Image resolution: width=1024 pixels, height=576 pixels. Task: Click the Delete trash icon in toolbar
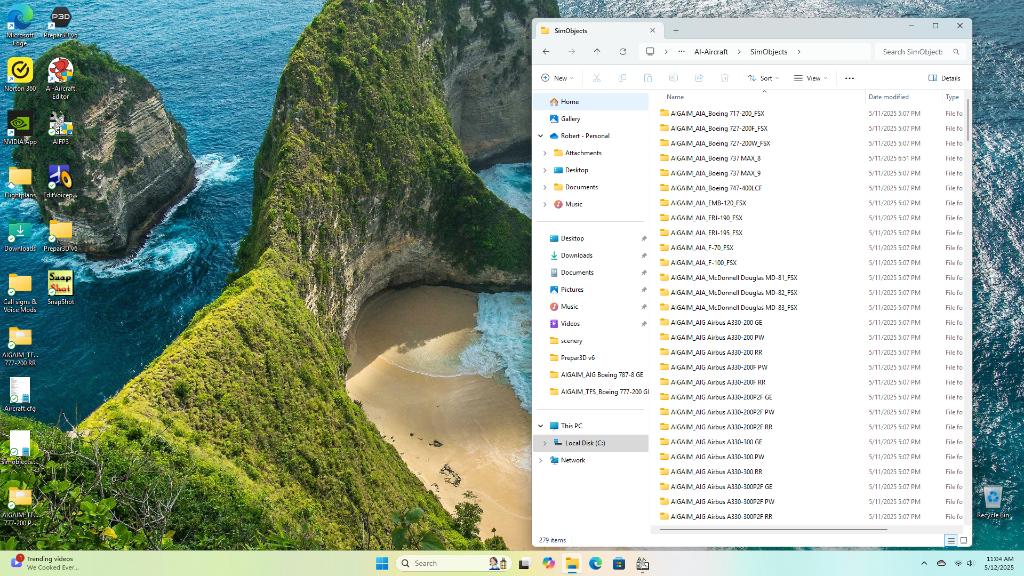pyautogui.click(x=725, y=78)
